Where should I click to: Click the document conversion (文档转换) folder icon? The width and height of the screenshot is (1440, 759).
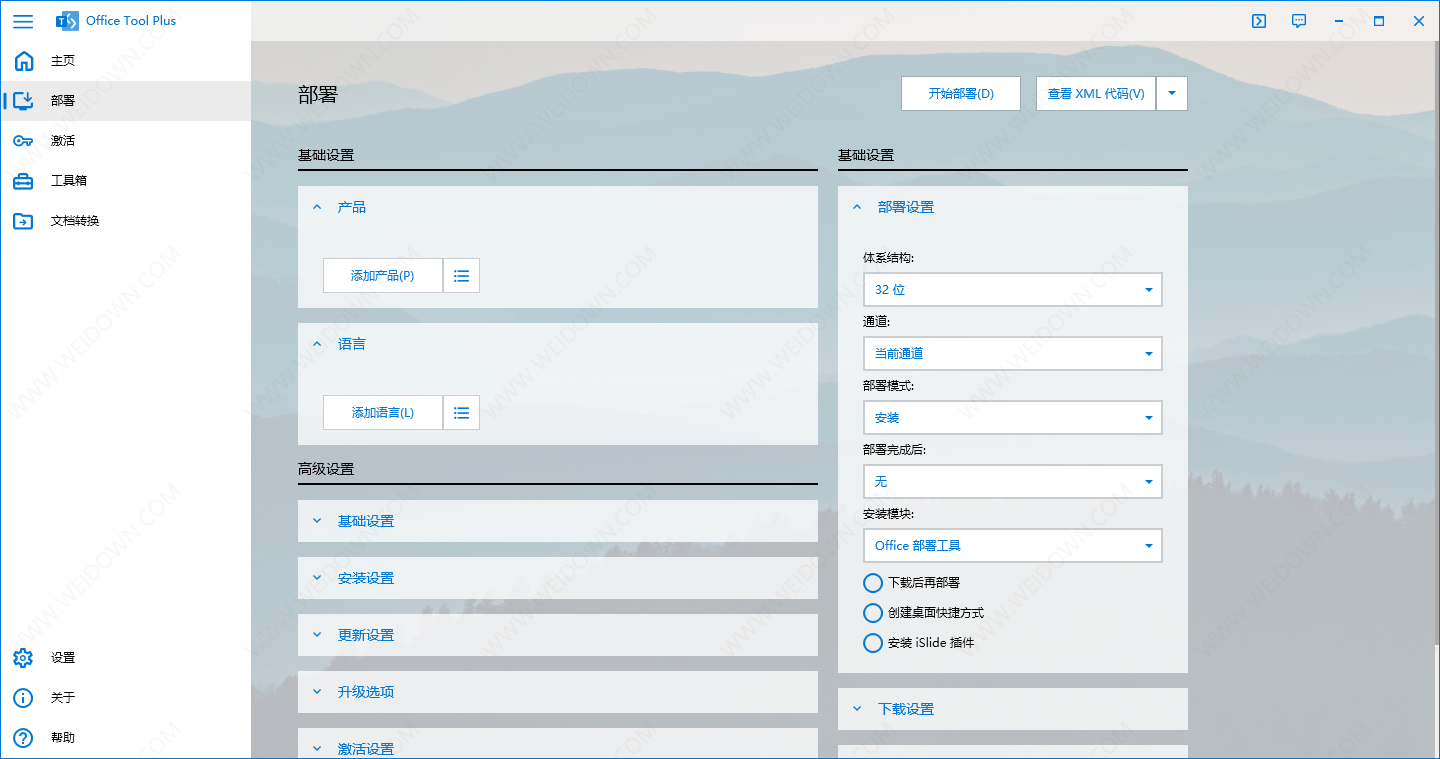tap(24, 221)
